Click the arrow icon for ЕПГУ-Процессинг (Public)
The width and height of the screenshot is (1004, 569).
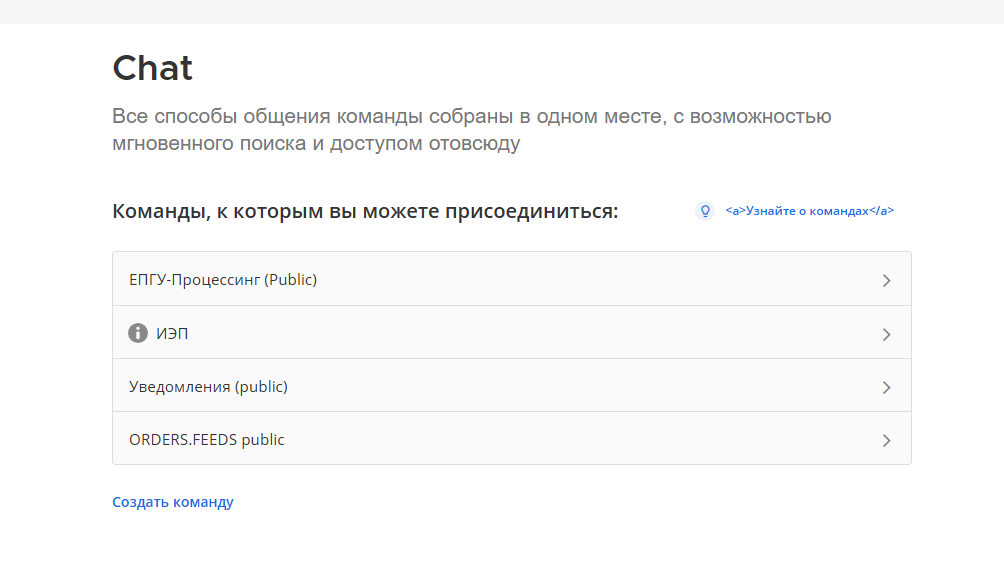pyautogui.click(x=886, y=280)
